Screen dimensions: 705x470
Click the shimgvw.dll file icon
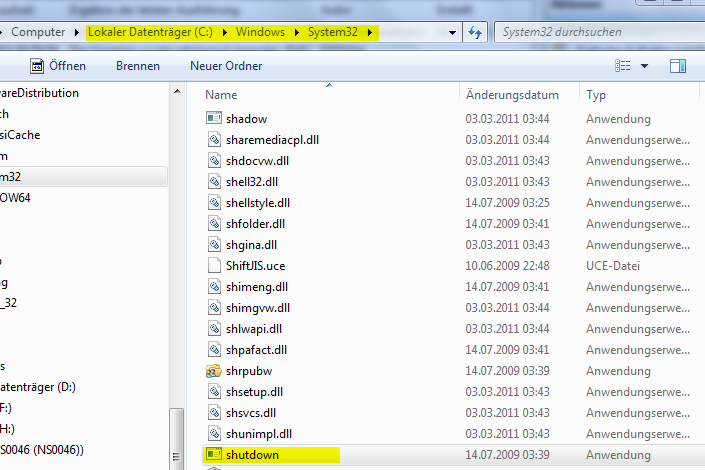[214, 308]
